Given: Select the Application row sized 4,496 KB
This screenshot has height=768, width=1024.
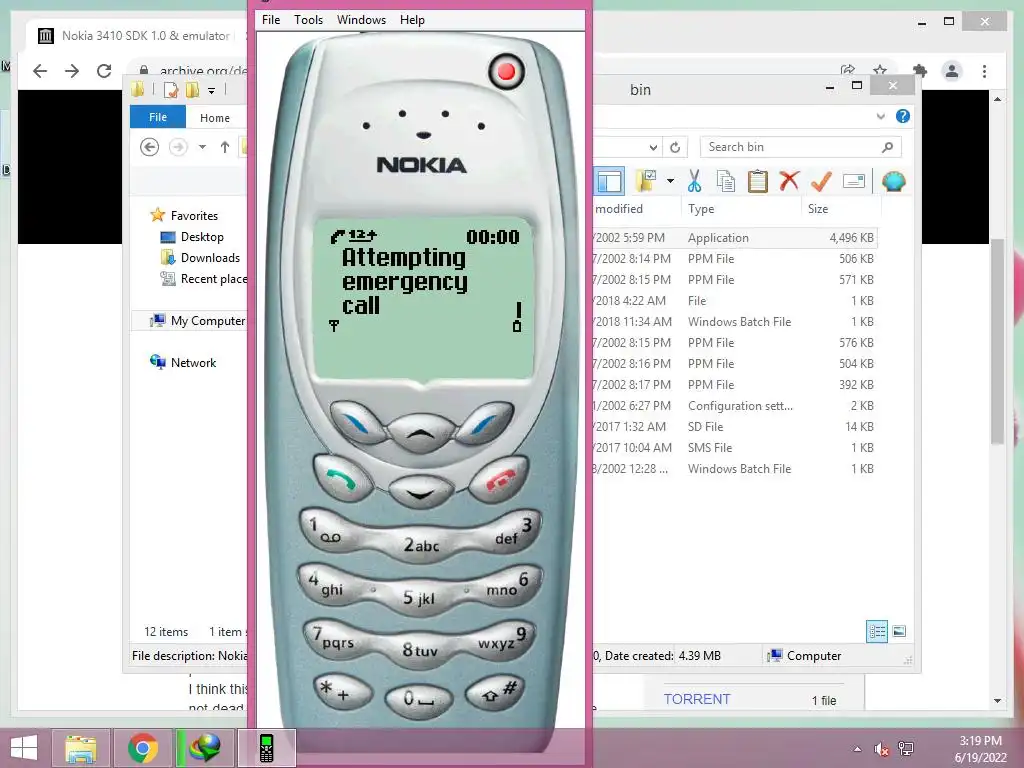Looking at the screenshot, I should [x=735, y=238].
